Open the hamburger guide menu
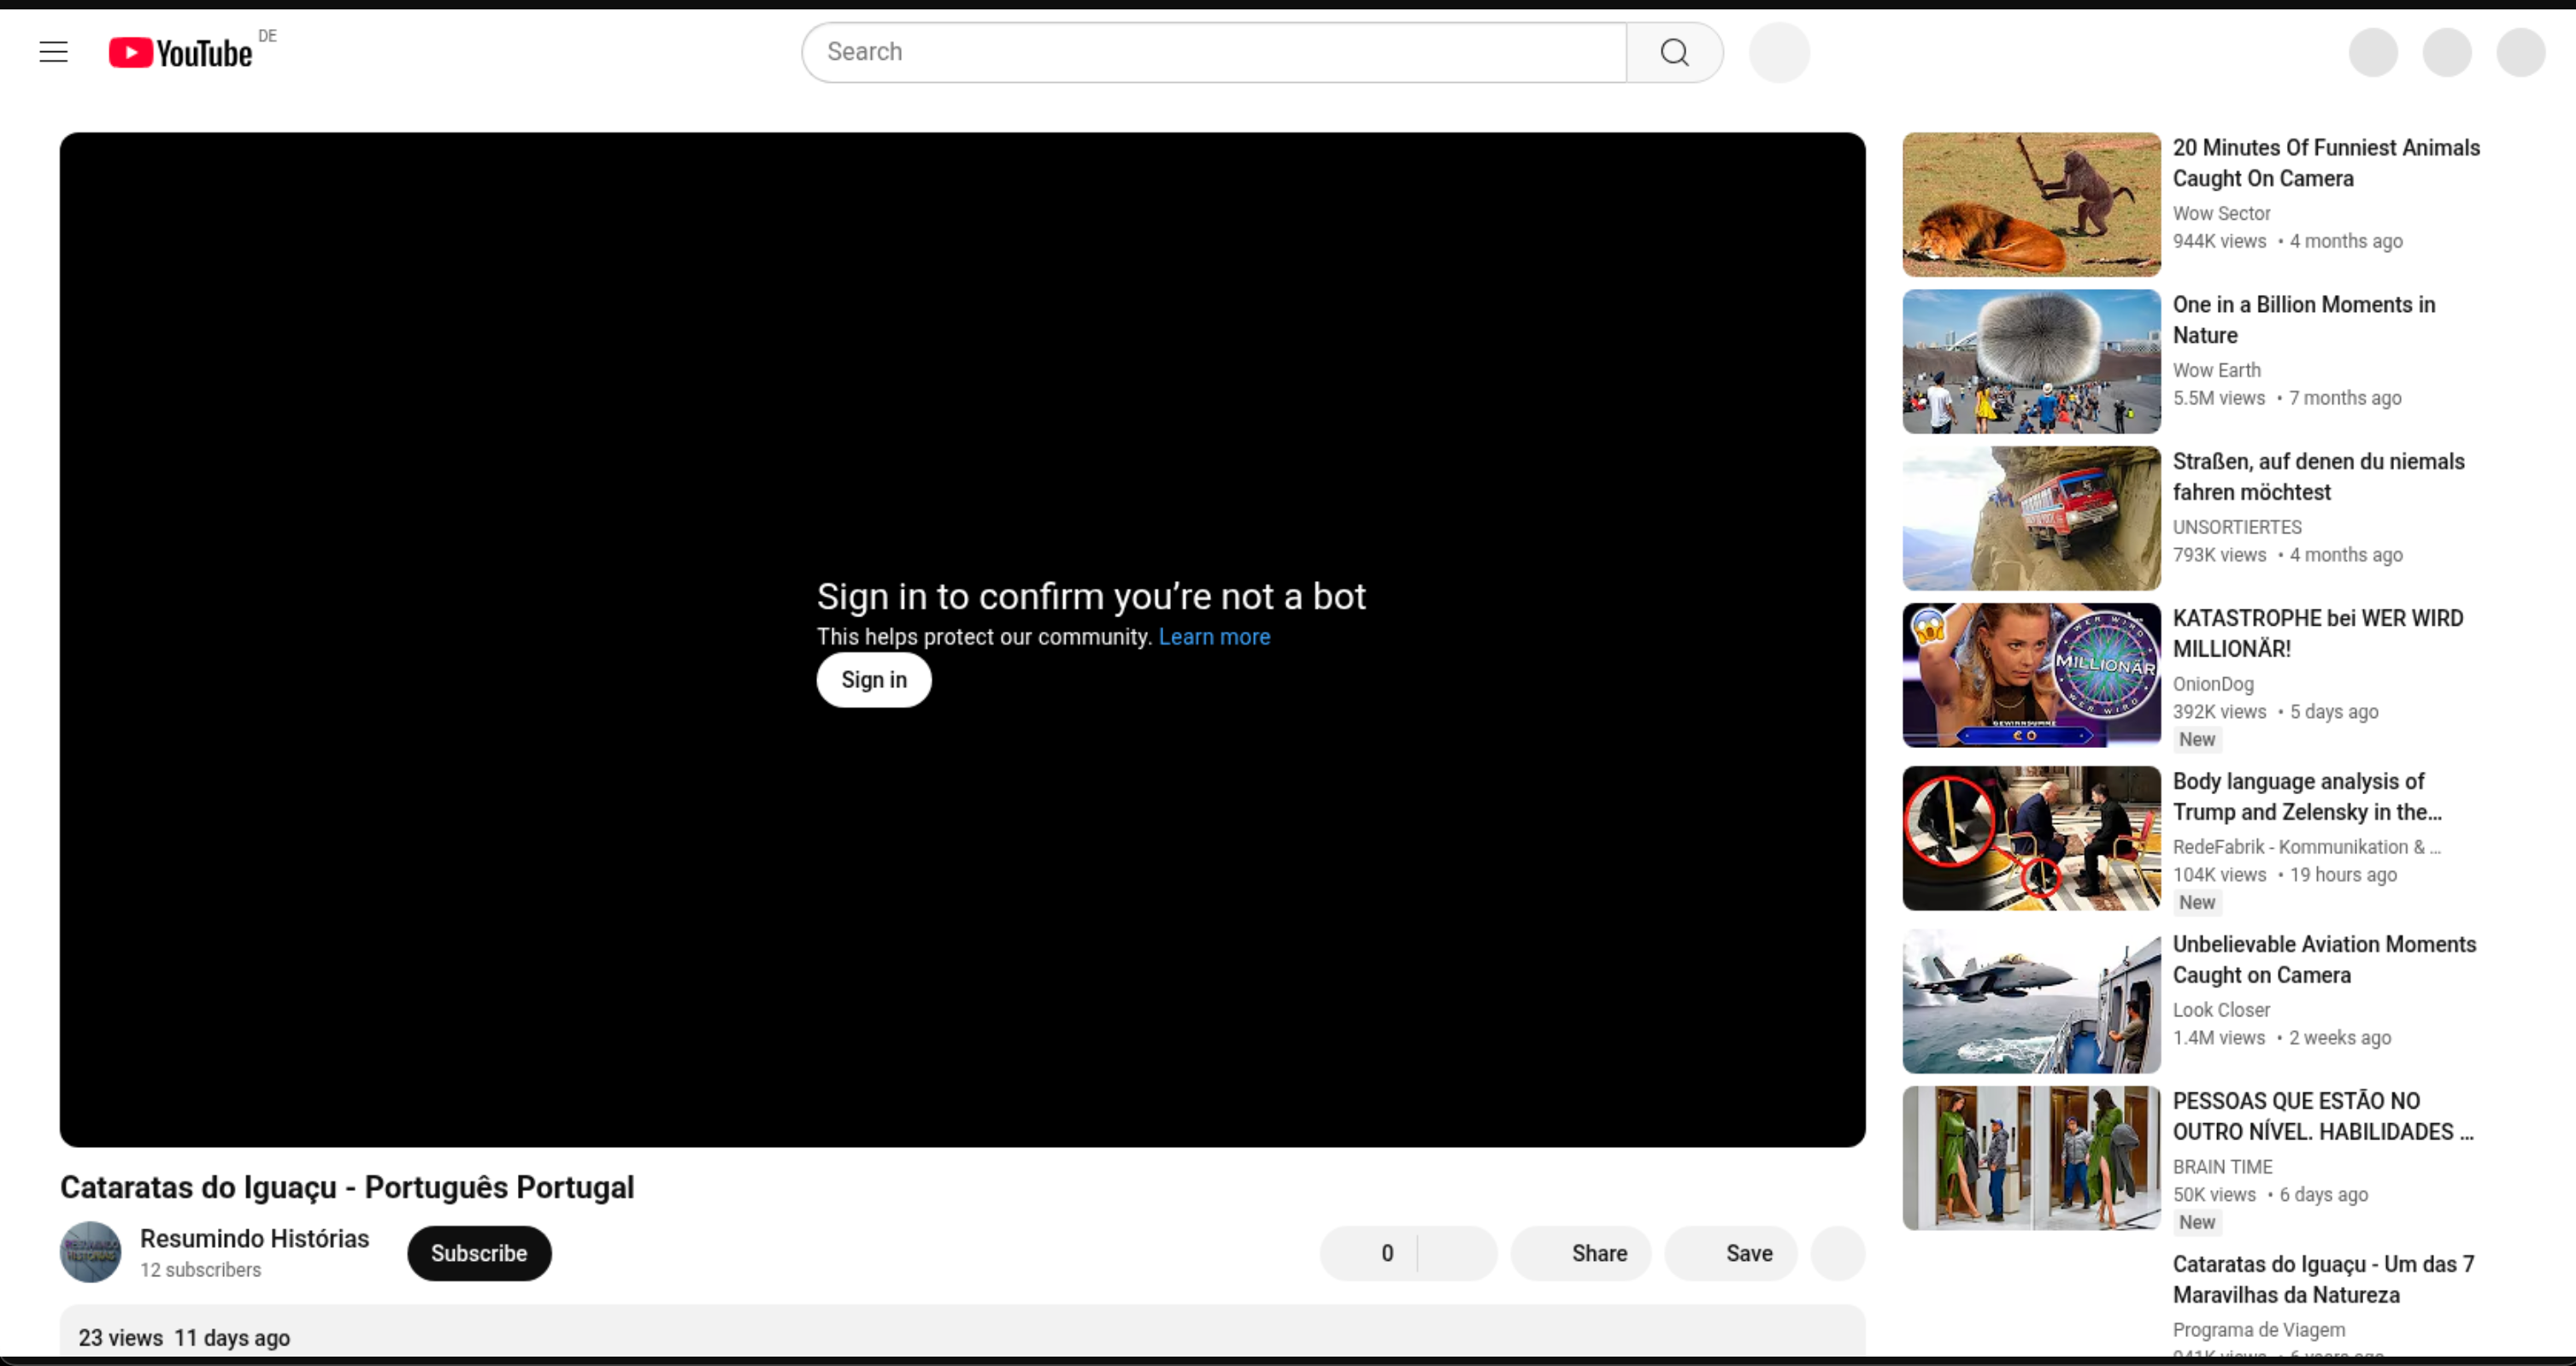Viewport: 2576px width, 1366px height. (54, 52)
